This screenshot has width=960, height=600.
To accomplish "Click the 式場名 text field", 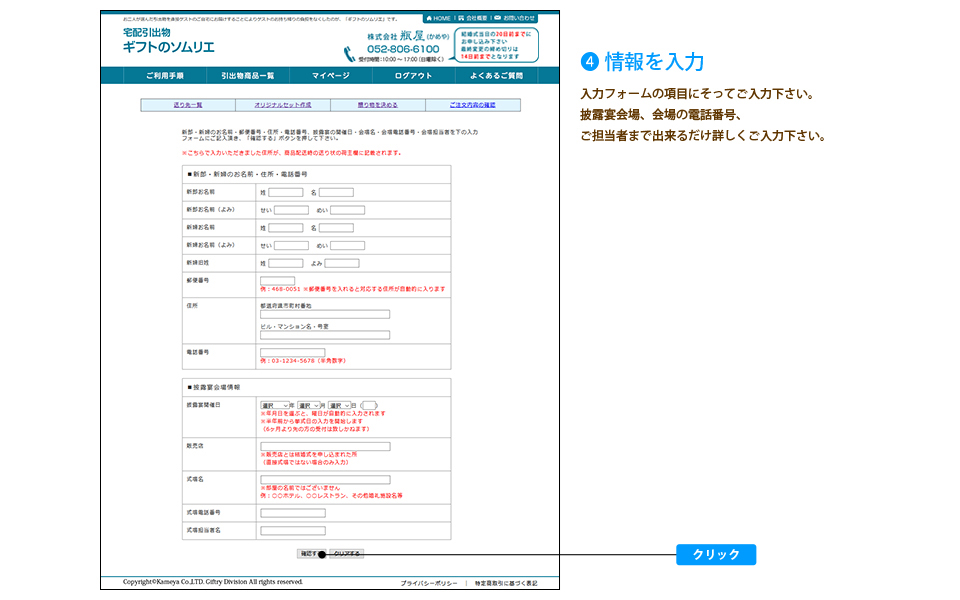I will (324, 479).
